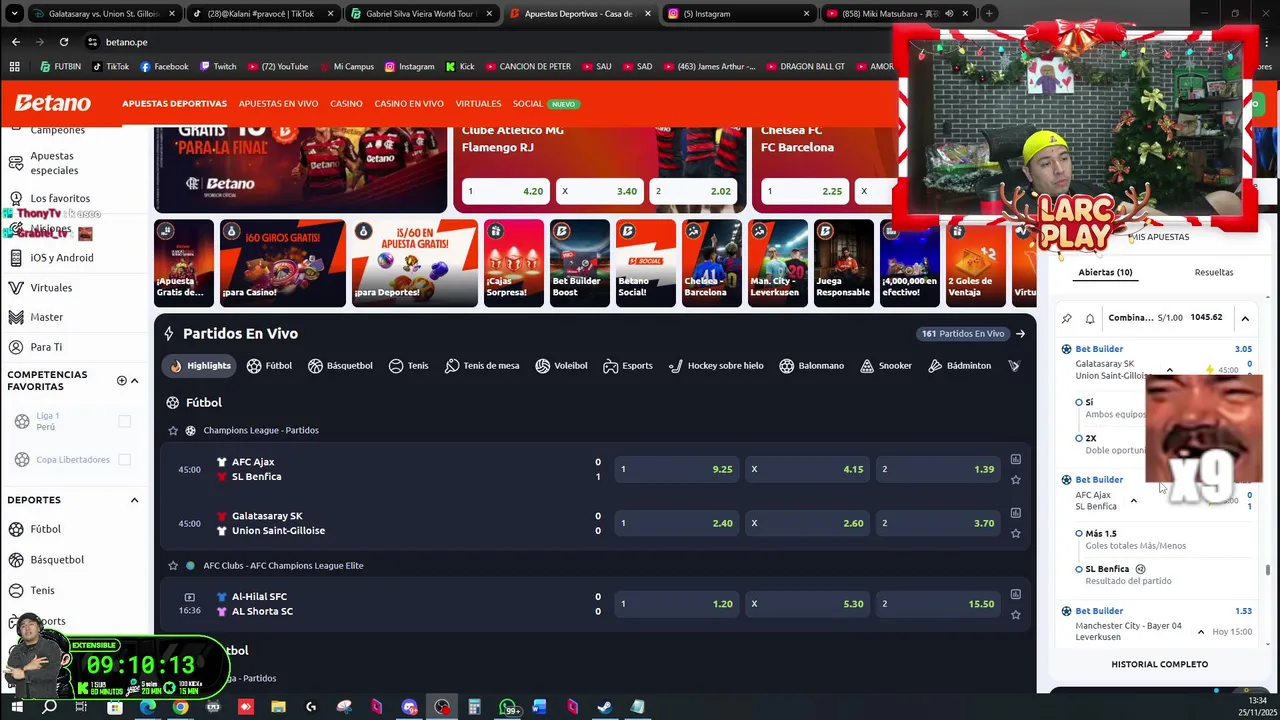Open Apuestas Deportivas menu
Screen dimensions: 1280x720
point(174,104)
